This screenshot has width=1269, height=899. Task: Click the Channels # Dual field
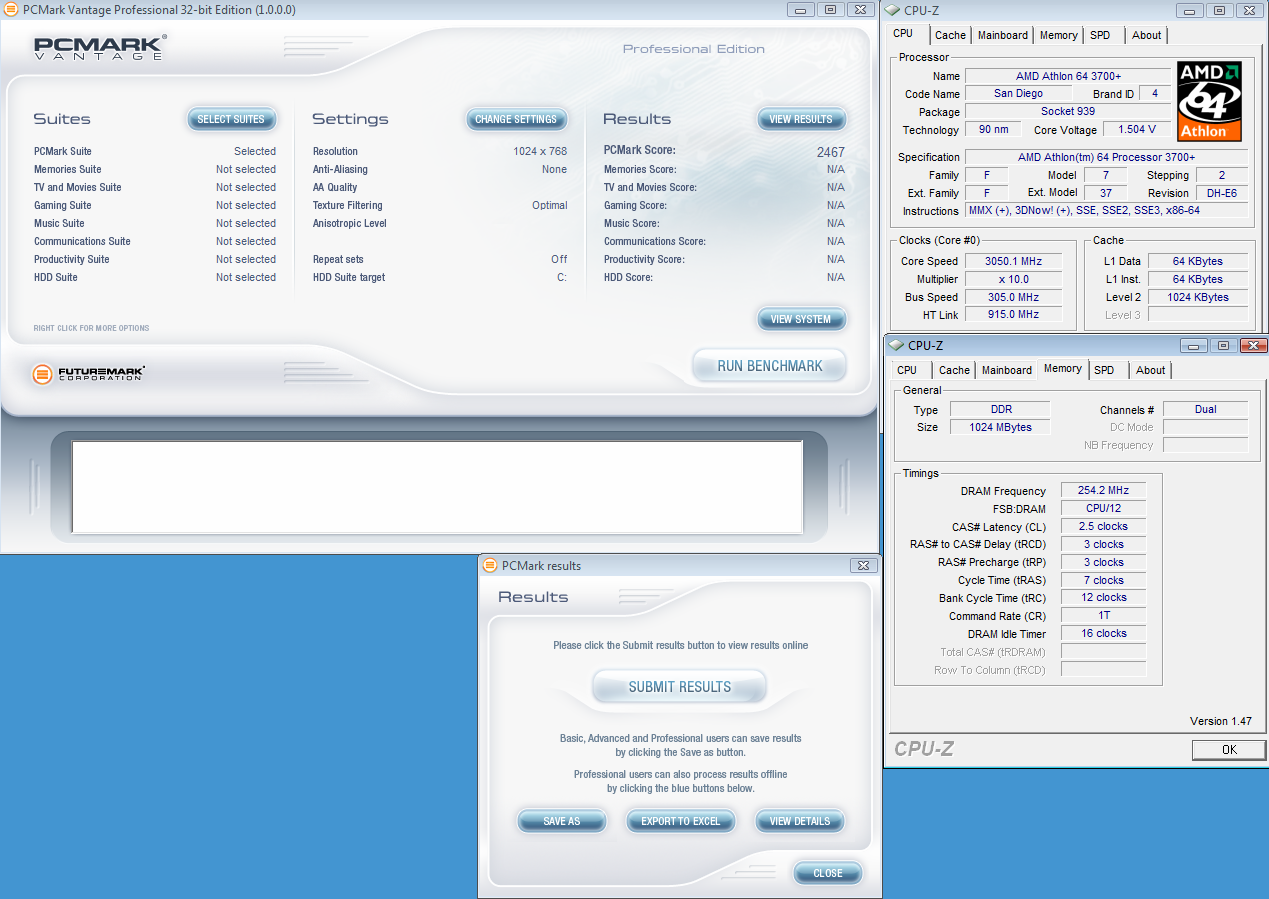[1205, 409]
